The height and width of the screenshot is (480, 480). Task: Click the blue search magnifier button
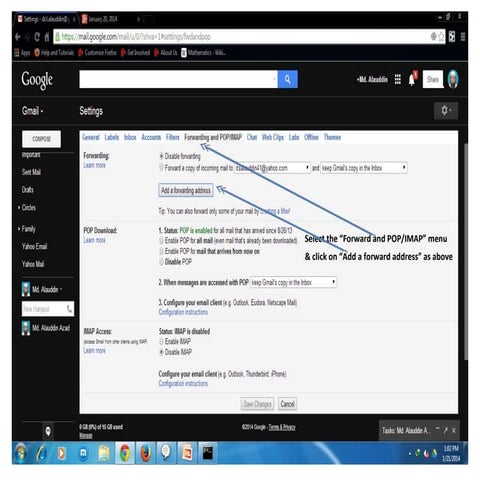287,79
